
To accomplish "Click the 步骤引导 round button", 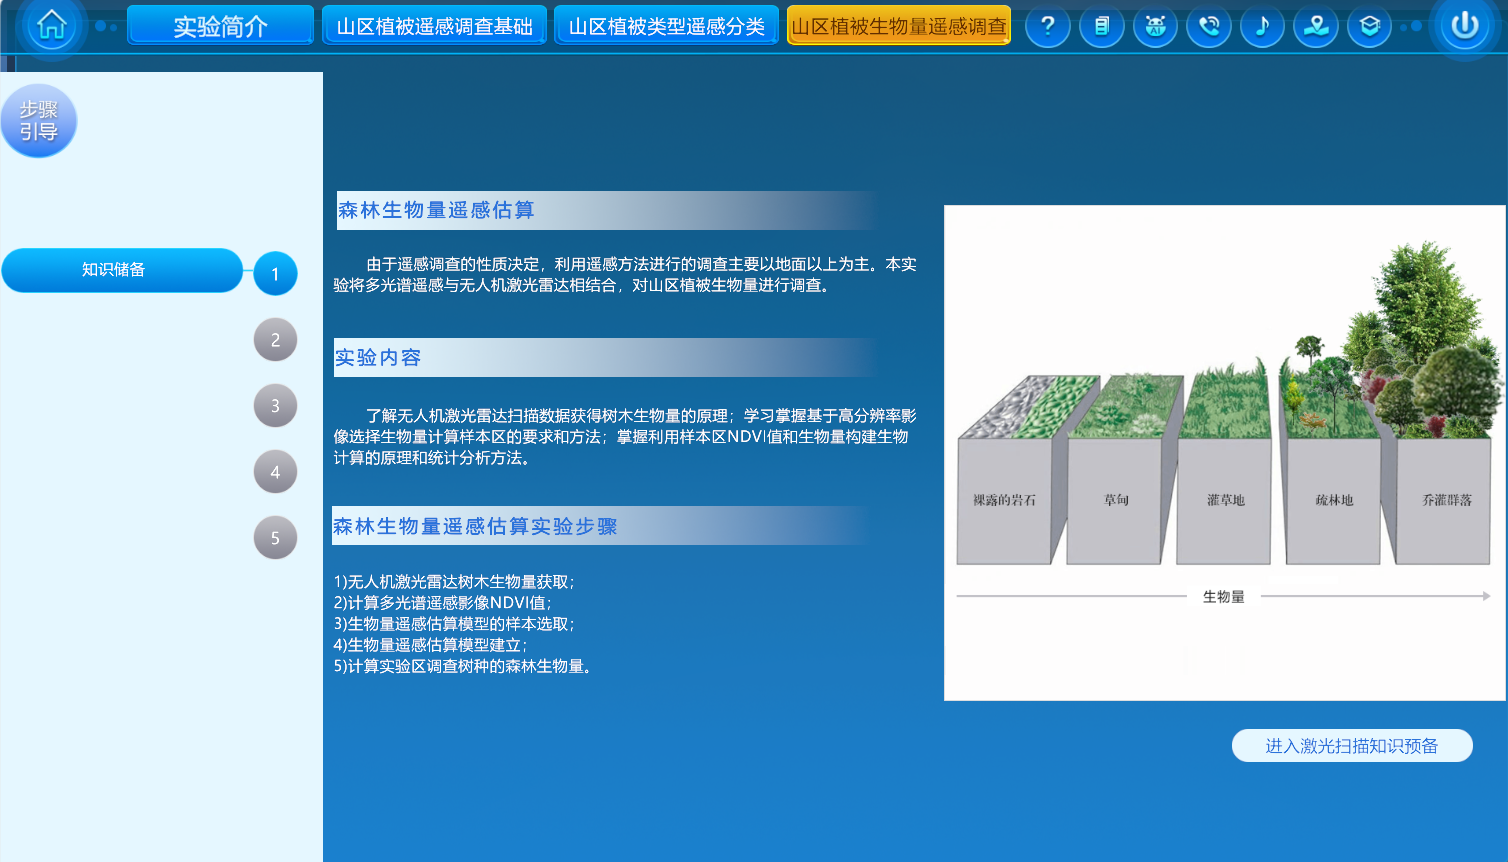I will (x=39, y=121).
